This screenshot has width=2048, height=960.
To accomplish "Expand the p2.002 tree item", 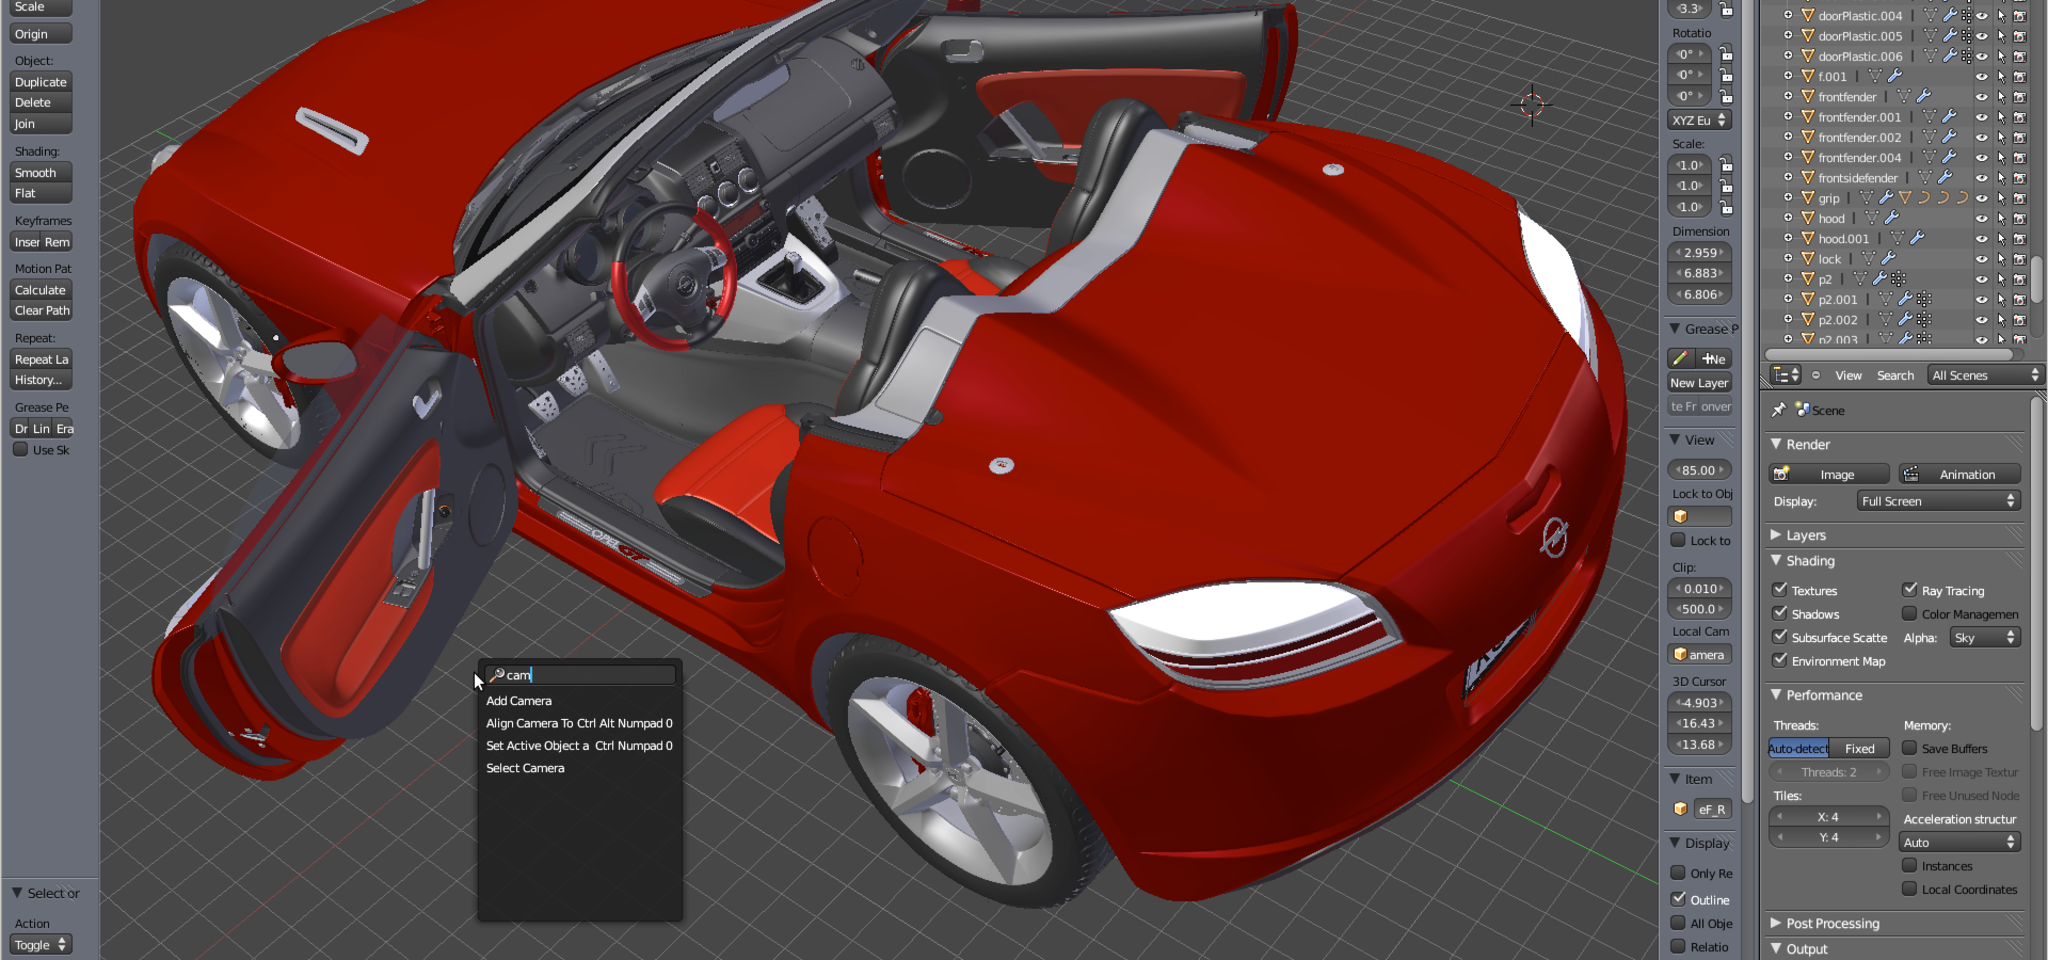I will pyautogui.click(x=1788, y=319).
